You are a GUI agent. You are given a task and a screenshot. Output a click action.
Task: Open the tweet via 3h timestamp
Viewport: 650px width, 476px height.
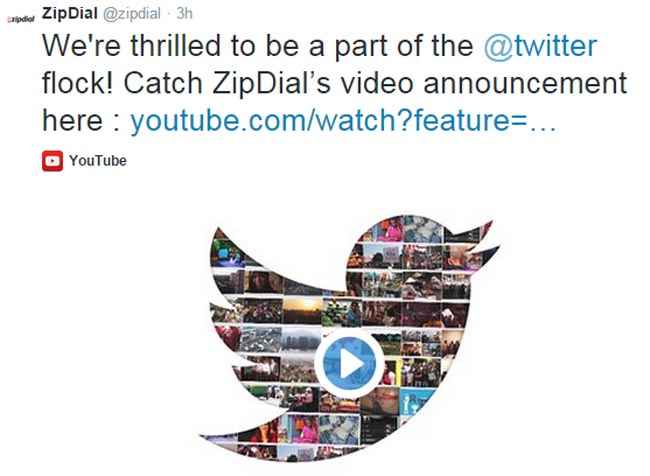pos(184,13)
